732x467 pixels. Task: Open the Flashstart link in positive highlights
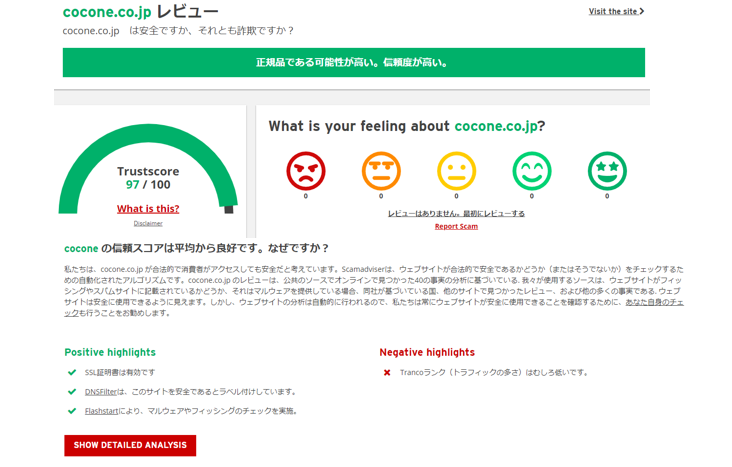101,411
